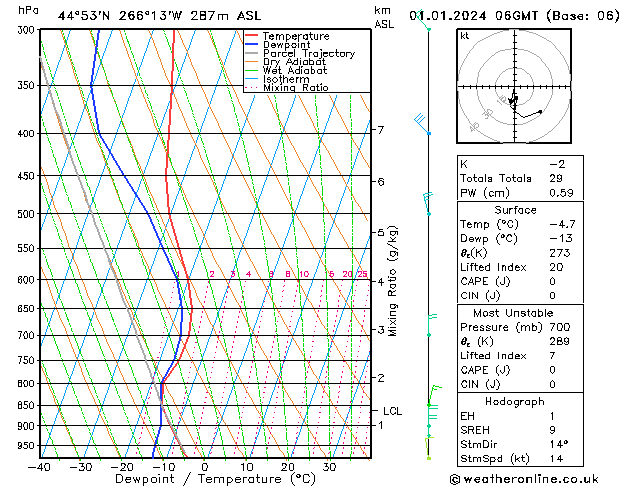The image size is (629, 486).
Task: Click the -40 temperature axis label
Action: coord(39,467)
